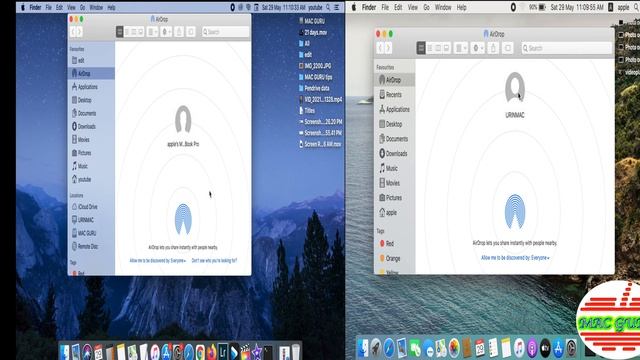This screenshot has height=360, width=640.
Task: Select AirDrop in the right Finder sidebar
Action: click(394, 80)
